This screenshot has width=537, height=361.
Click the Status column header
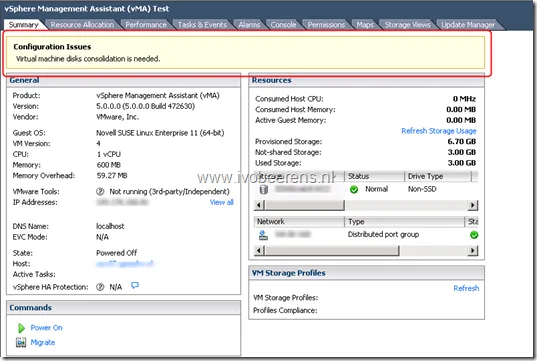click(x=374, y=176)
